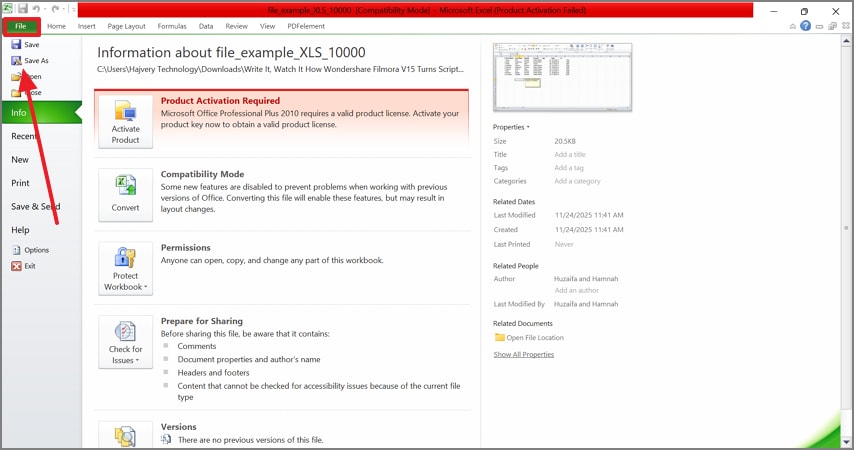
Task: Expand the Protect Workbook dropdown
Action: coord(125,269)
